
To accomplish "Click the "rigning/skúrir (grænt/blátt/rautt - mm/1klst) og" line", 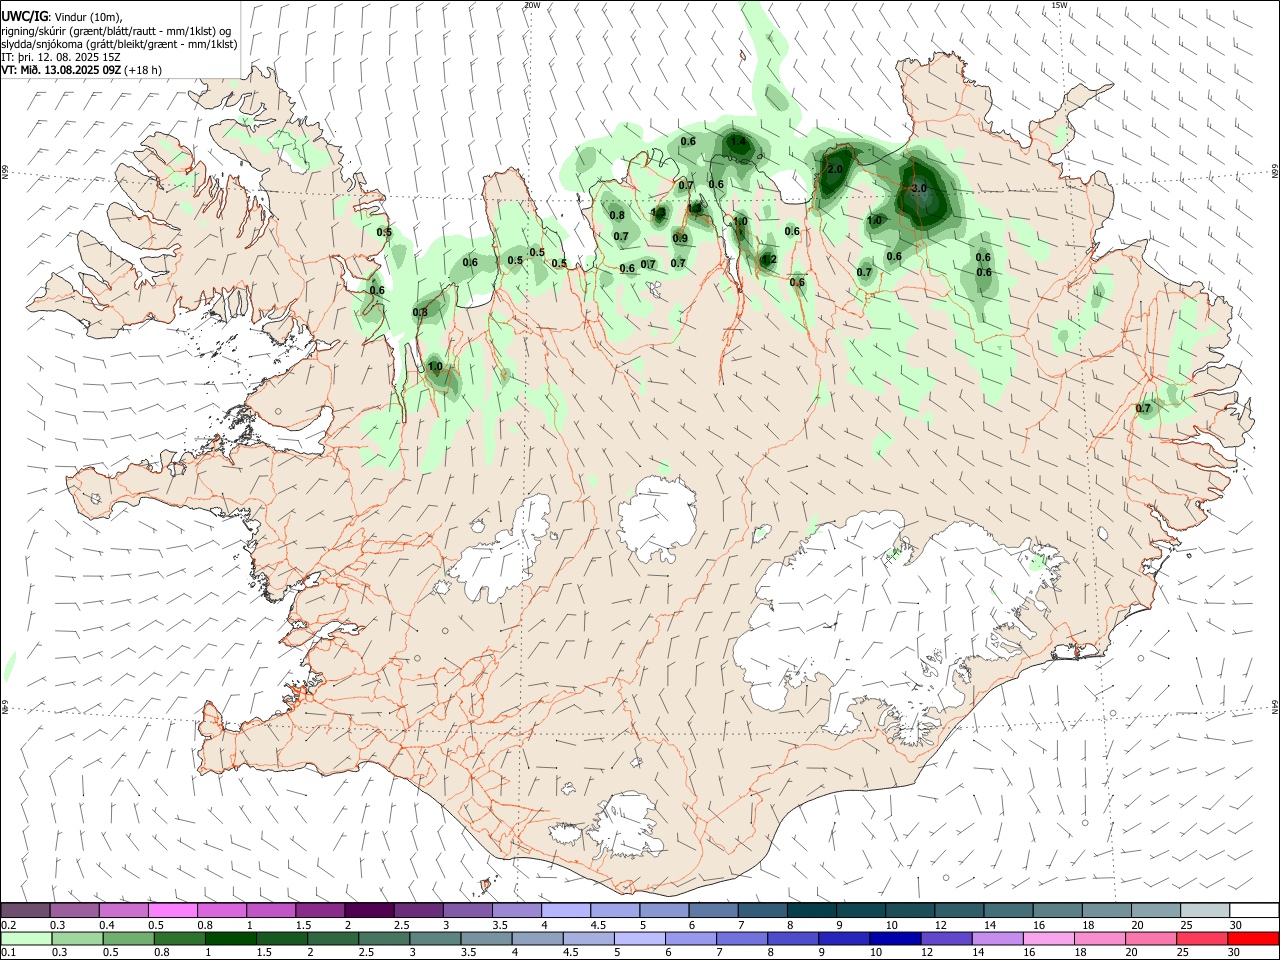I will click(x=115, y=31).
